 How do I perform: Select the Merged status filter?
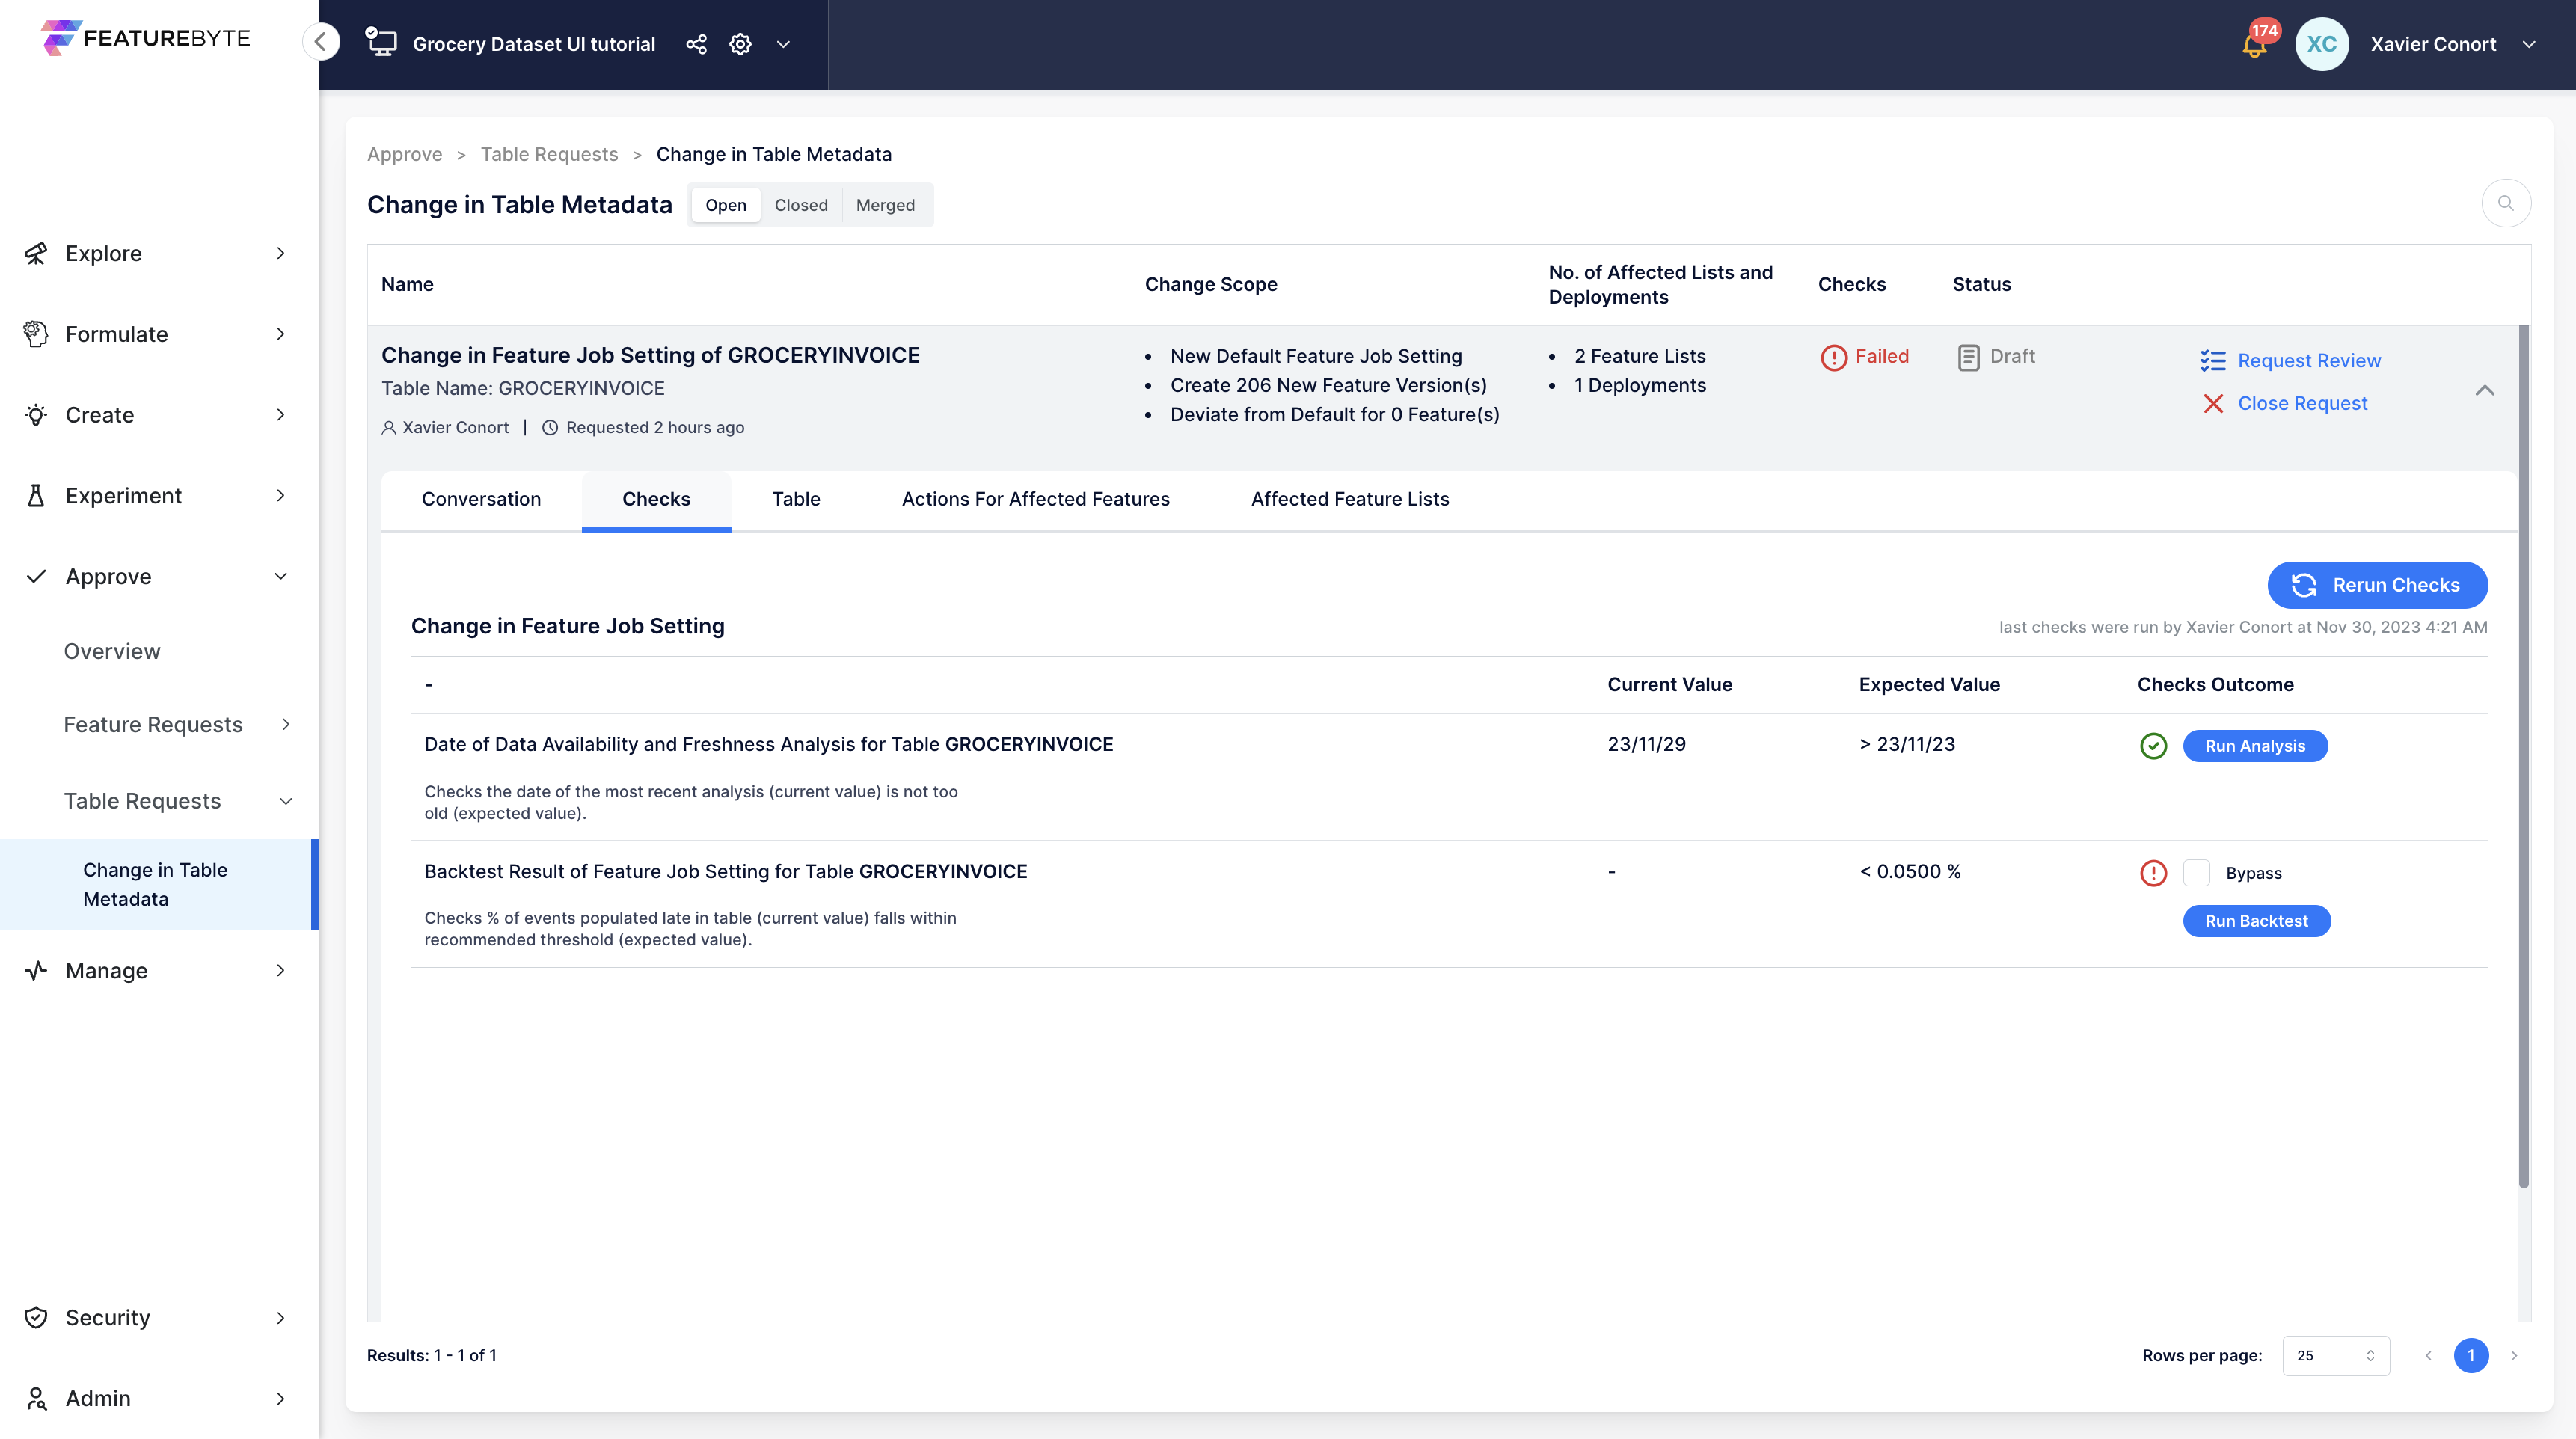885,205
